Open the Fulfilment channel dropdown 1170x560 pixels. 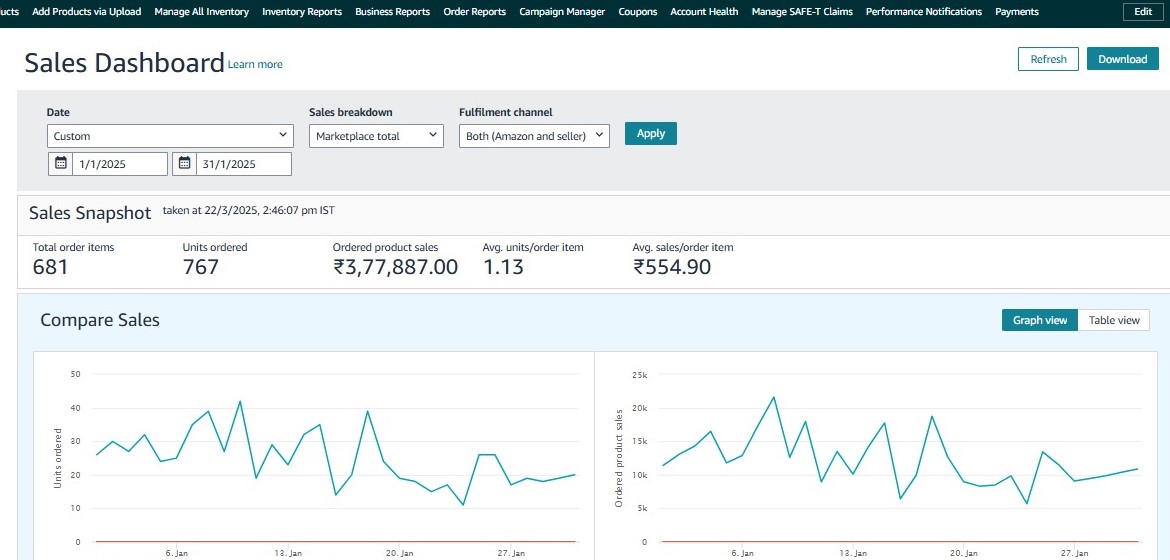click(534, 136)
